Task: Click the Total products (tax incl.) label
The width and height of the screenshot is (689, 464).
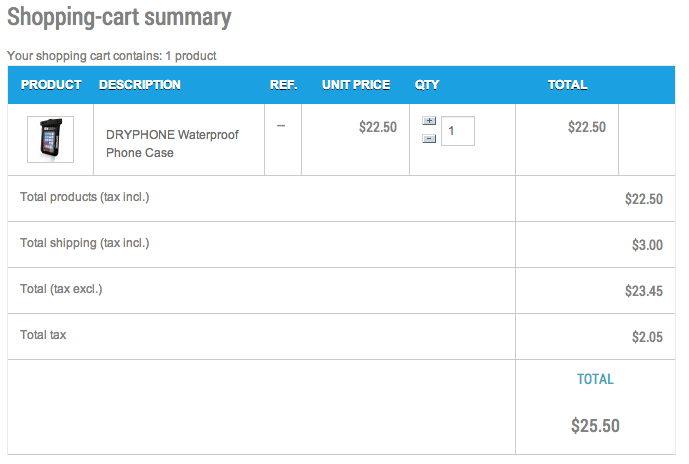Action: 85,197
